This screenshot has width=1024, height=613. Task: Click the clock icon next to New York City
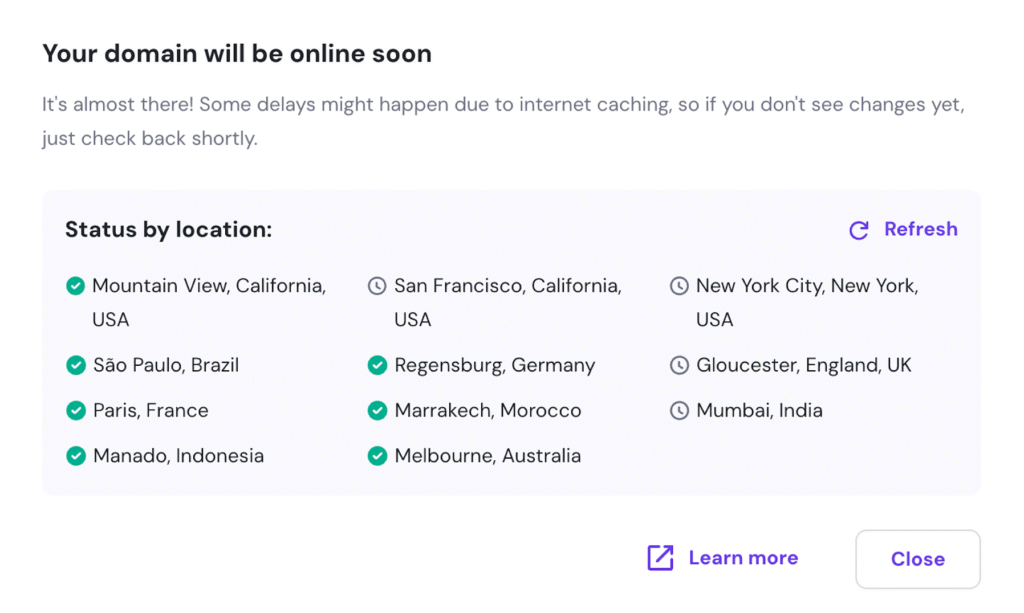[x=679, y=285]
